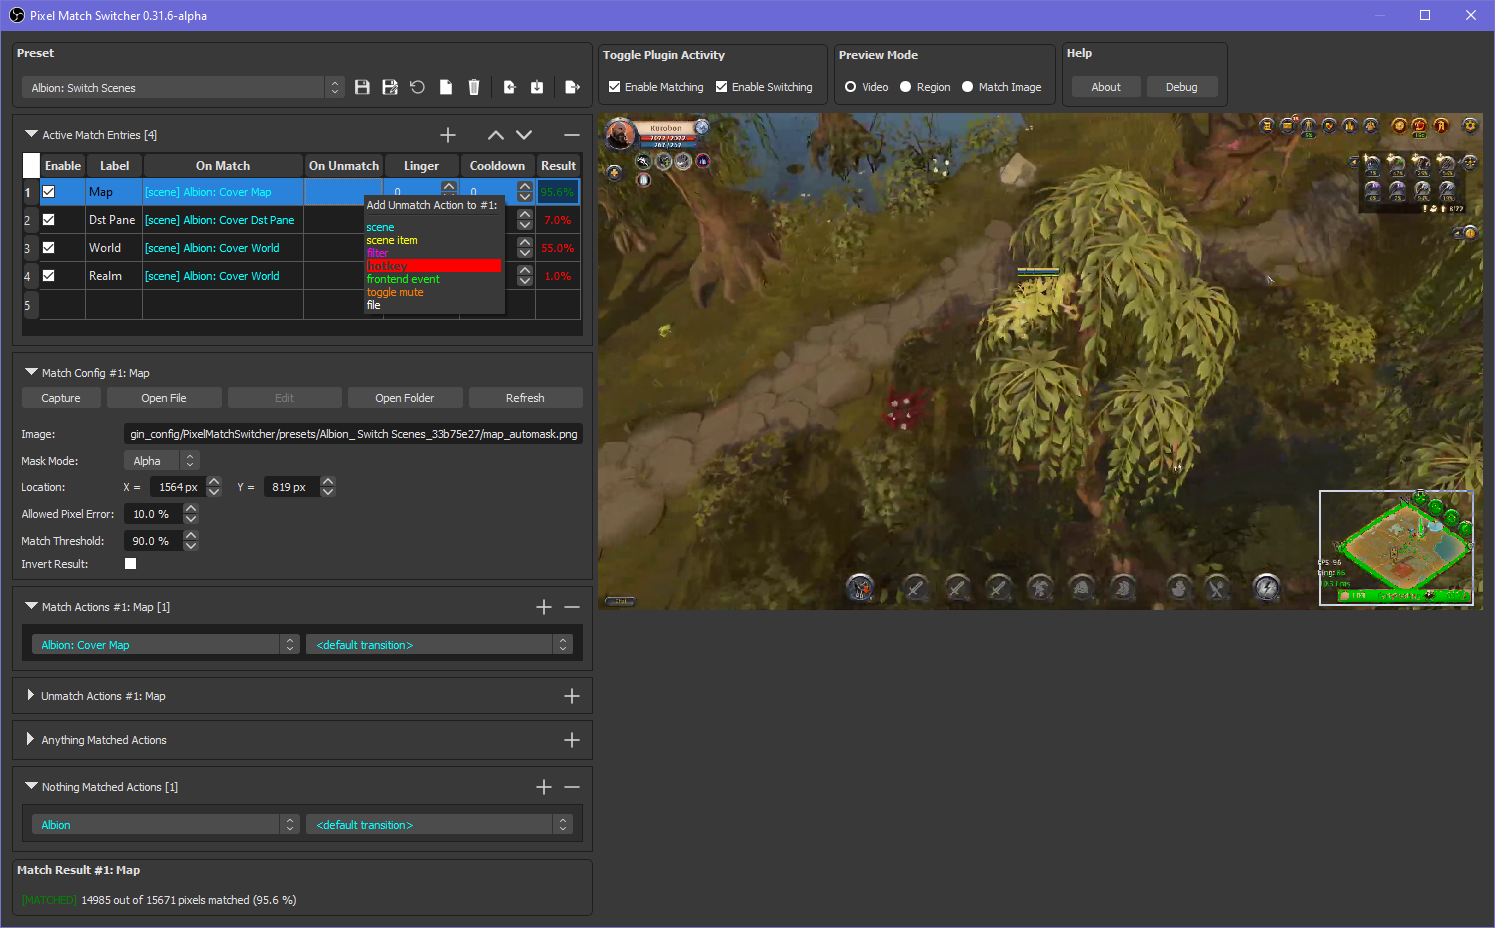Add an Anything Matched action

(x=572, y=740)
